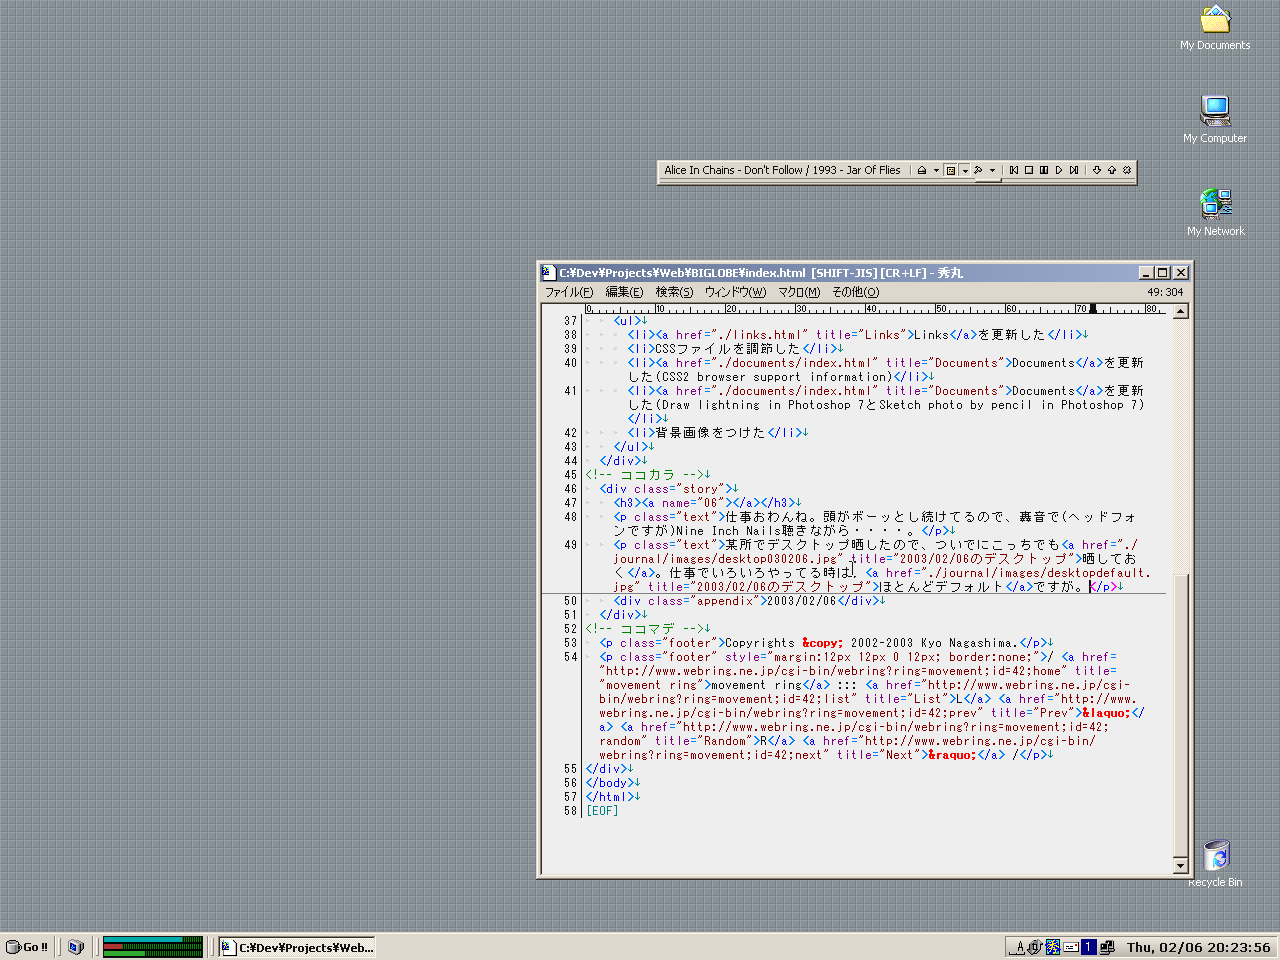Image resolution: width=1280 pixels, height=960 pixels.
Task: Click the Go !! start button
Action: (x=28, y=947)
